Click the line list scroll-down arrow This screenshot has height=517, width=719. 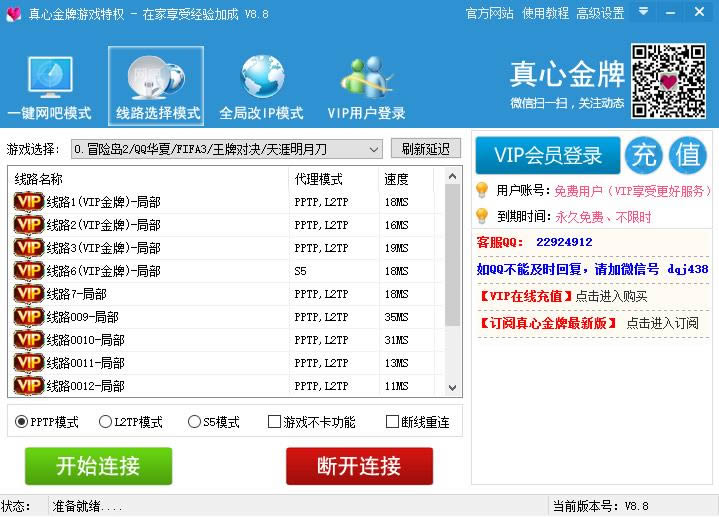453,388
